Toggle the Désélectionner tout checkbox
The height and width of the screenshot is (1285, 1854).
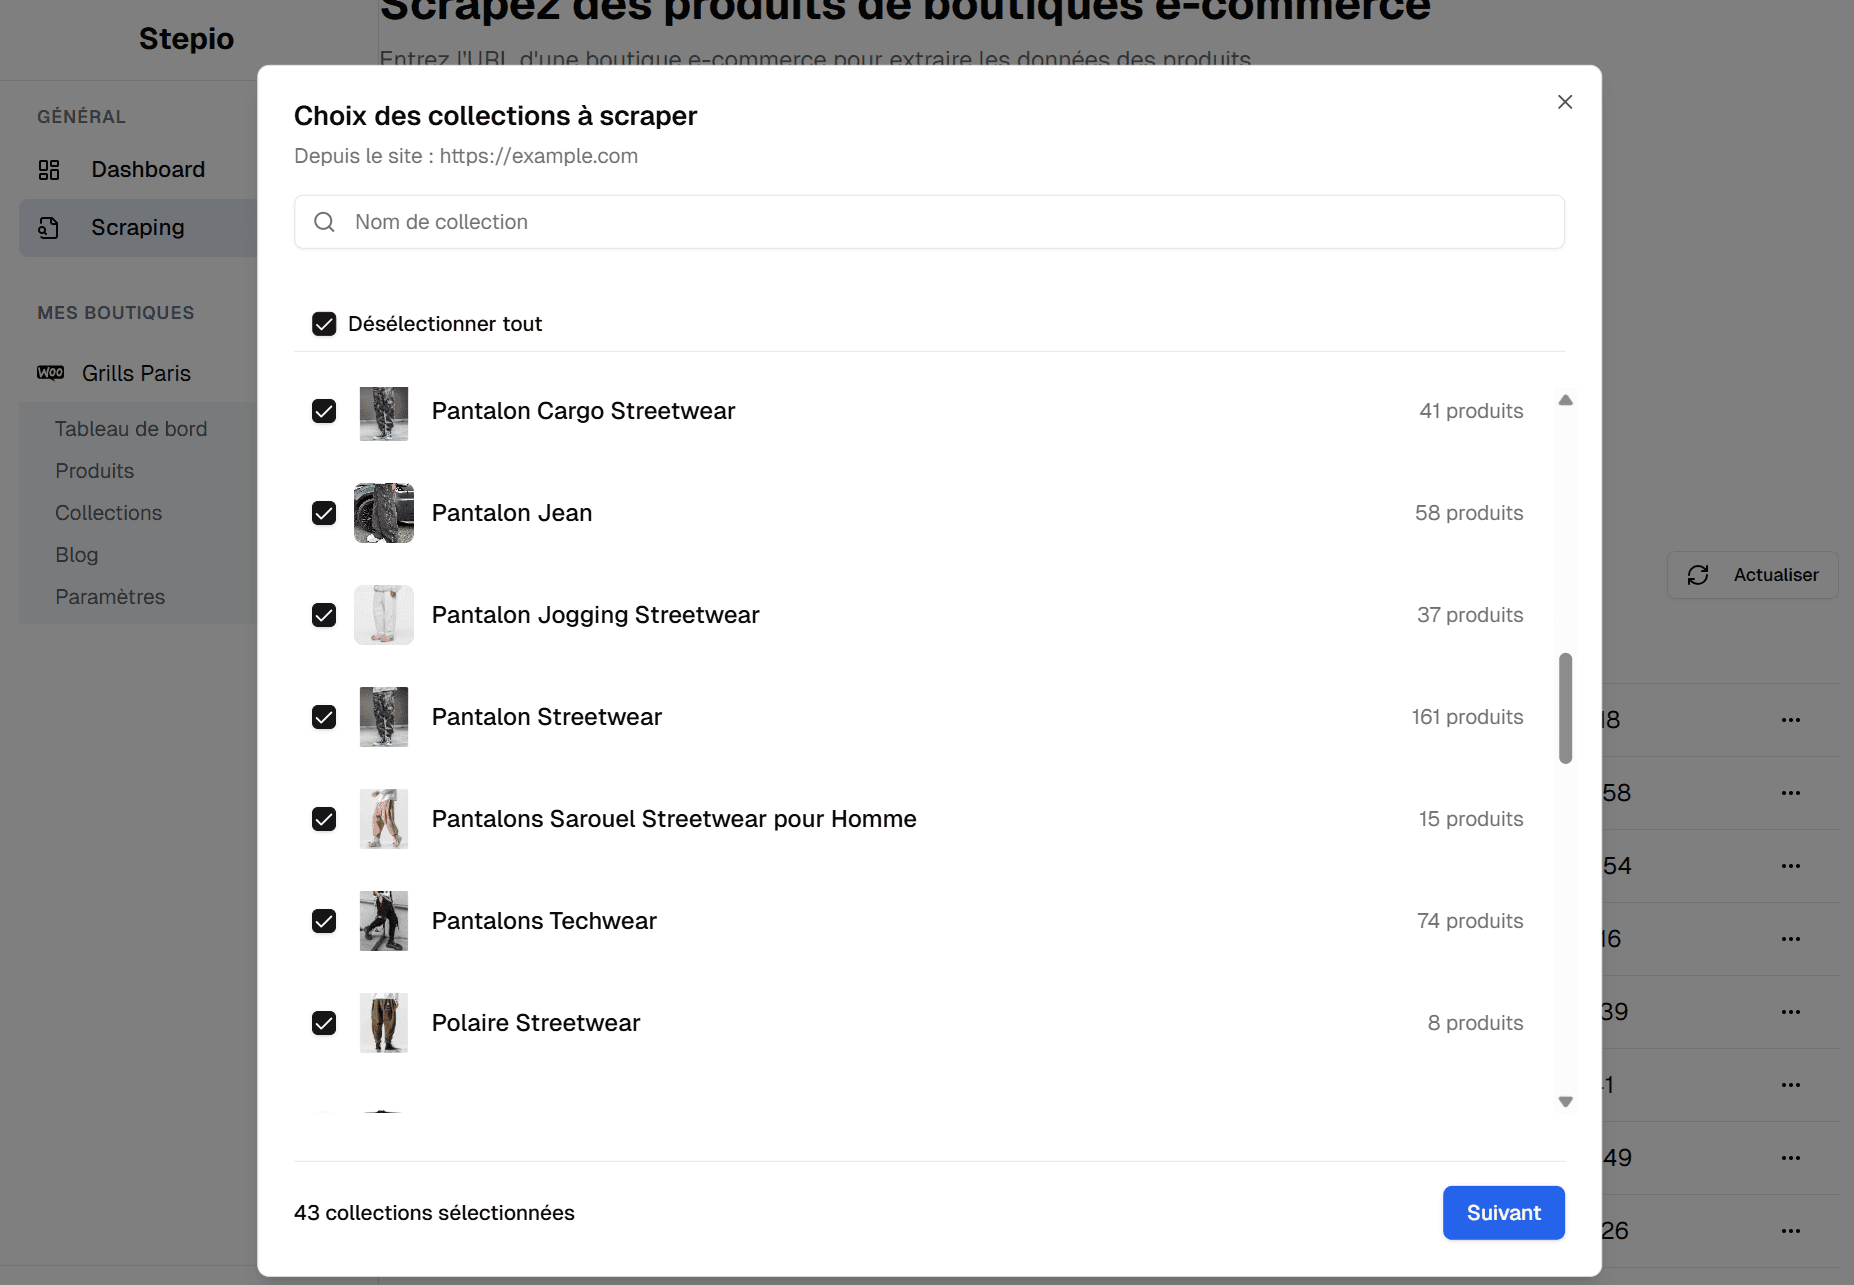coord(324,324)
